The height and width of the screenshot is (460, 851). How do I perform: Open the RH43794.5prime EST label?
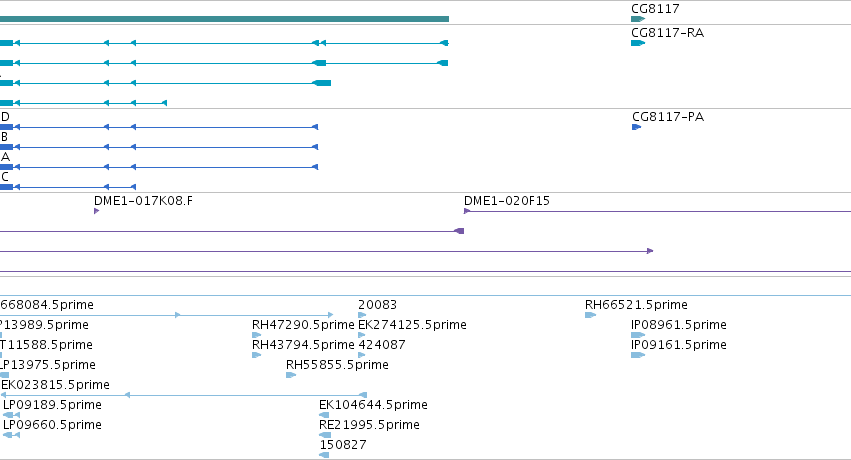click(303, 344)
